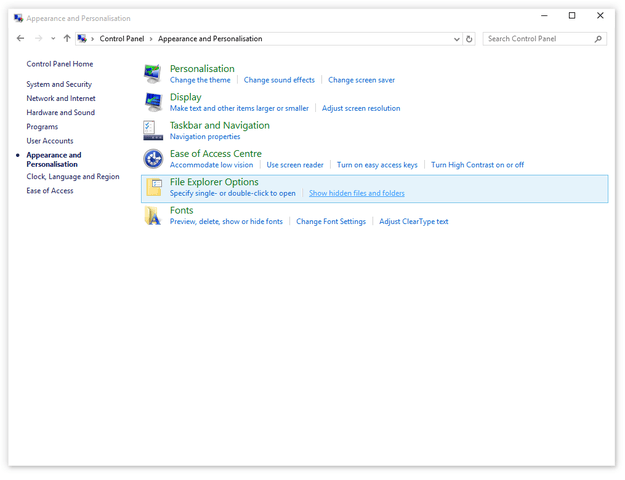
Task: Open the Taskbar and Navigation icon
Action: click(152, 130)
